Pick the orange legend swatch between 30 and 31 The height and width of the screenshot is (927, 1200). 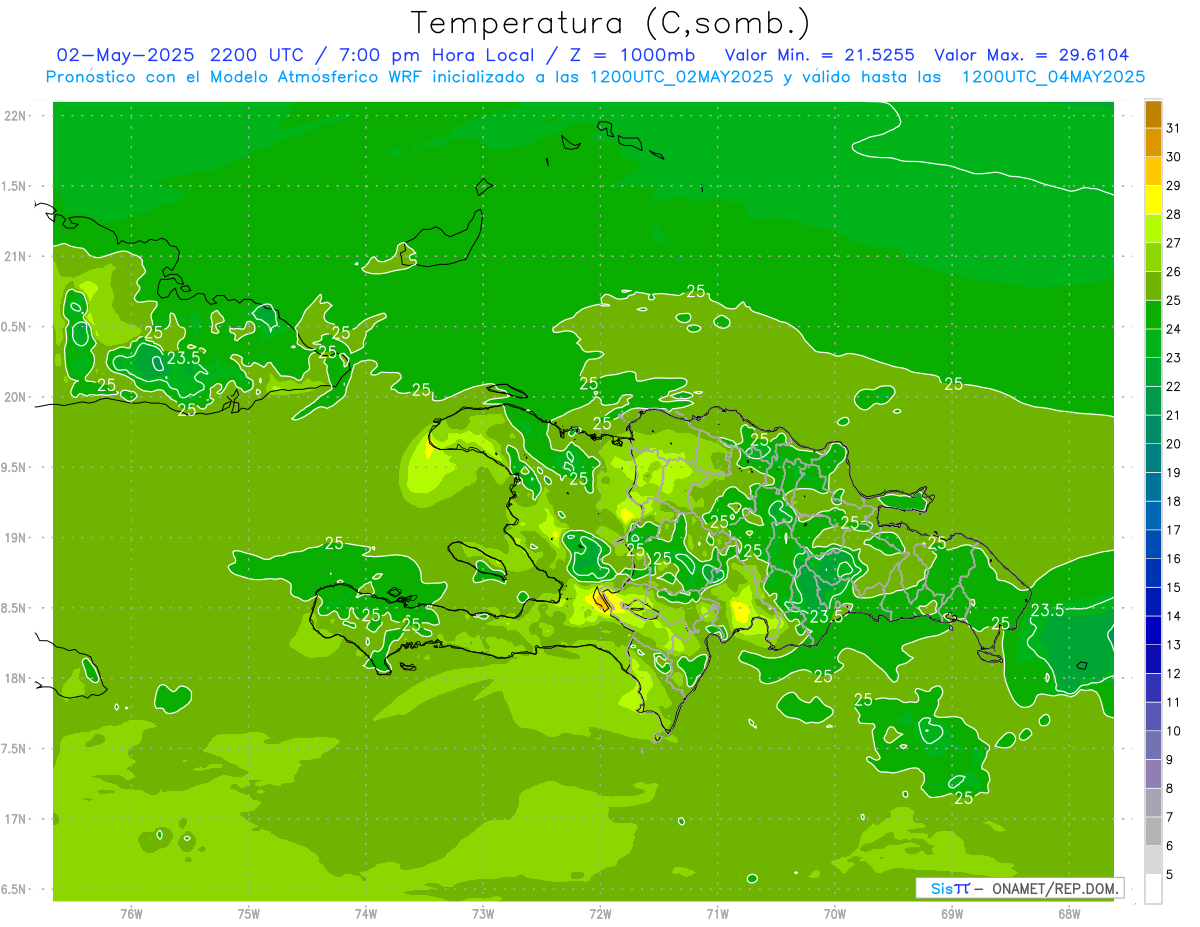[1153, 142]
